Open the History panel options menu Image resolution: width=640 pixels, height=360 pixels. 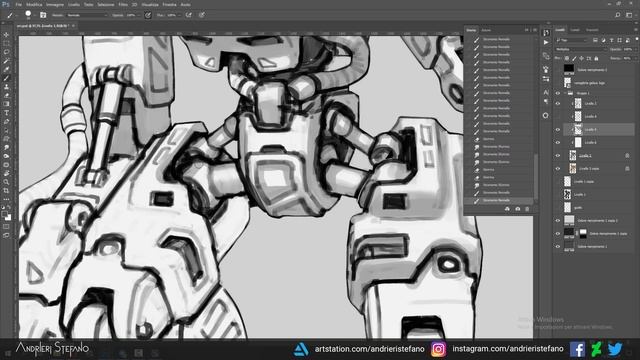535,30
